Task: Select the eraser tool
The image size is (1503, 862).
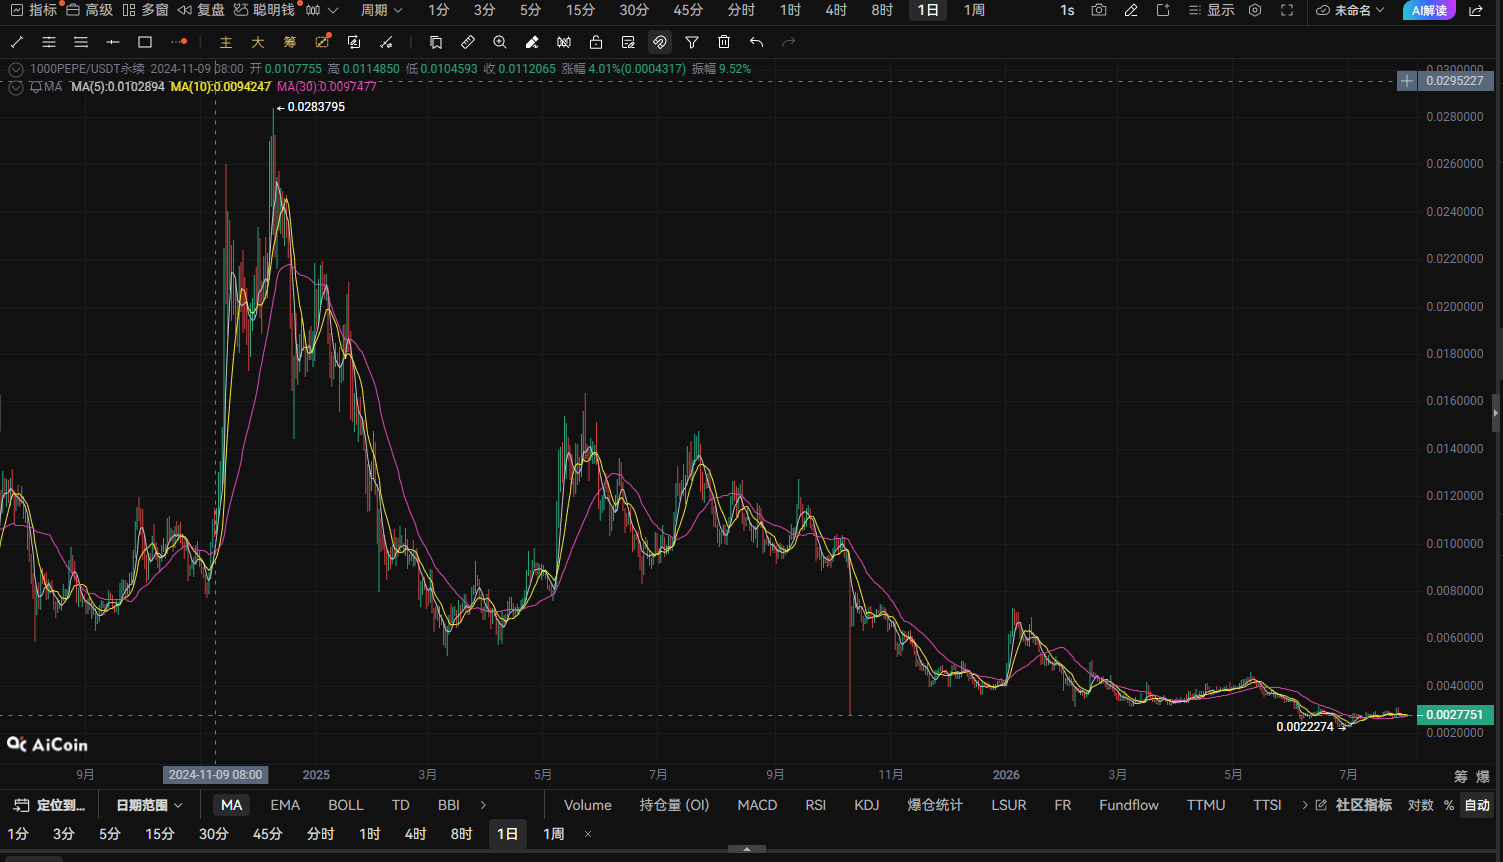Action: point(532,42)
